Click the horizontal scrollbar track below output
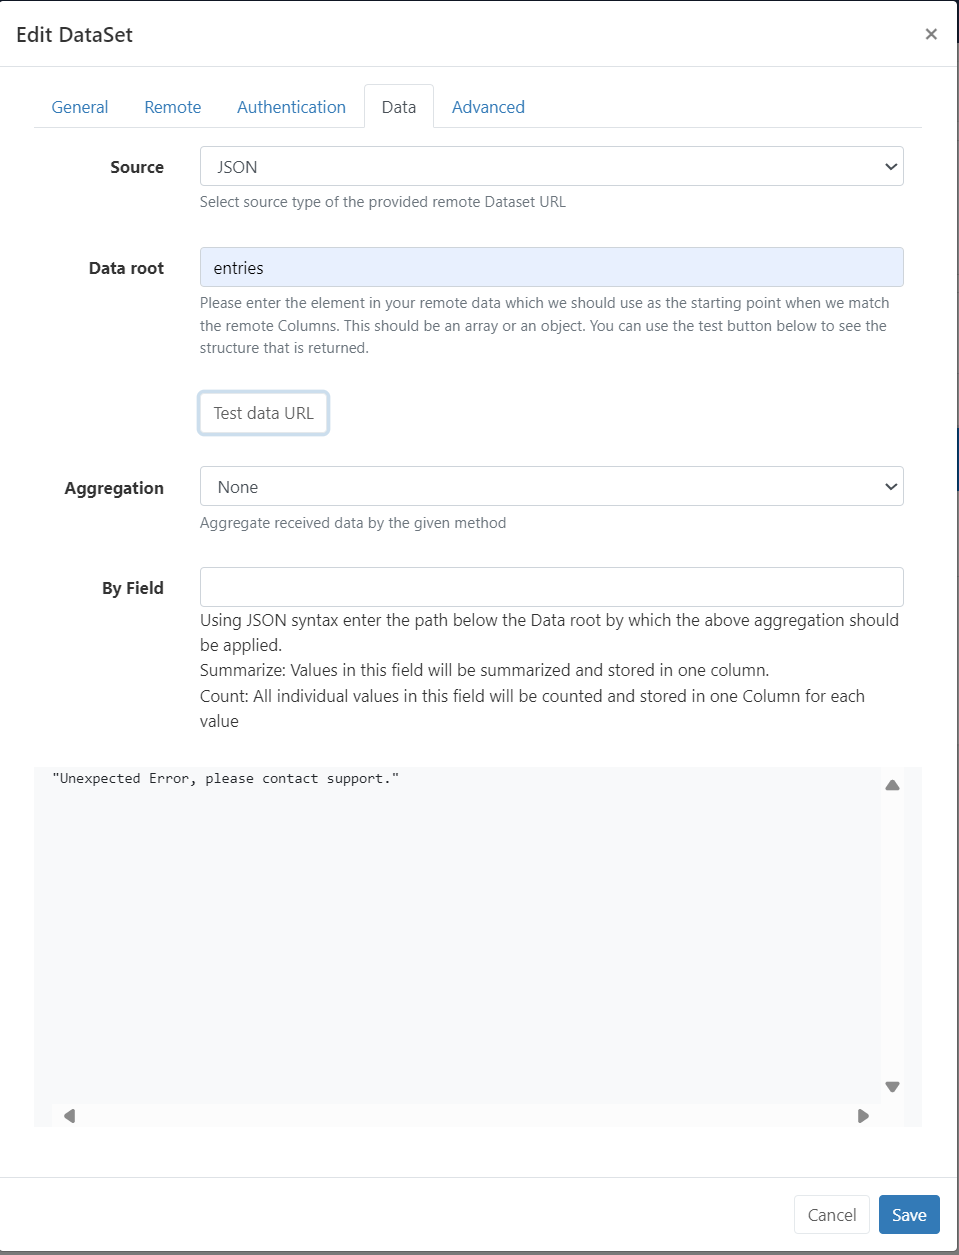Viewport: 959px width, 1255px height. [466, 1116]
